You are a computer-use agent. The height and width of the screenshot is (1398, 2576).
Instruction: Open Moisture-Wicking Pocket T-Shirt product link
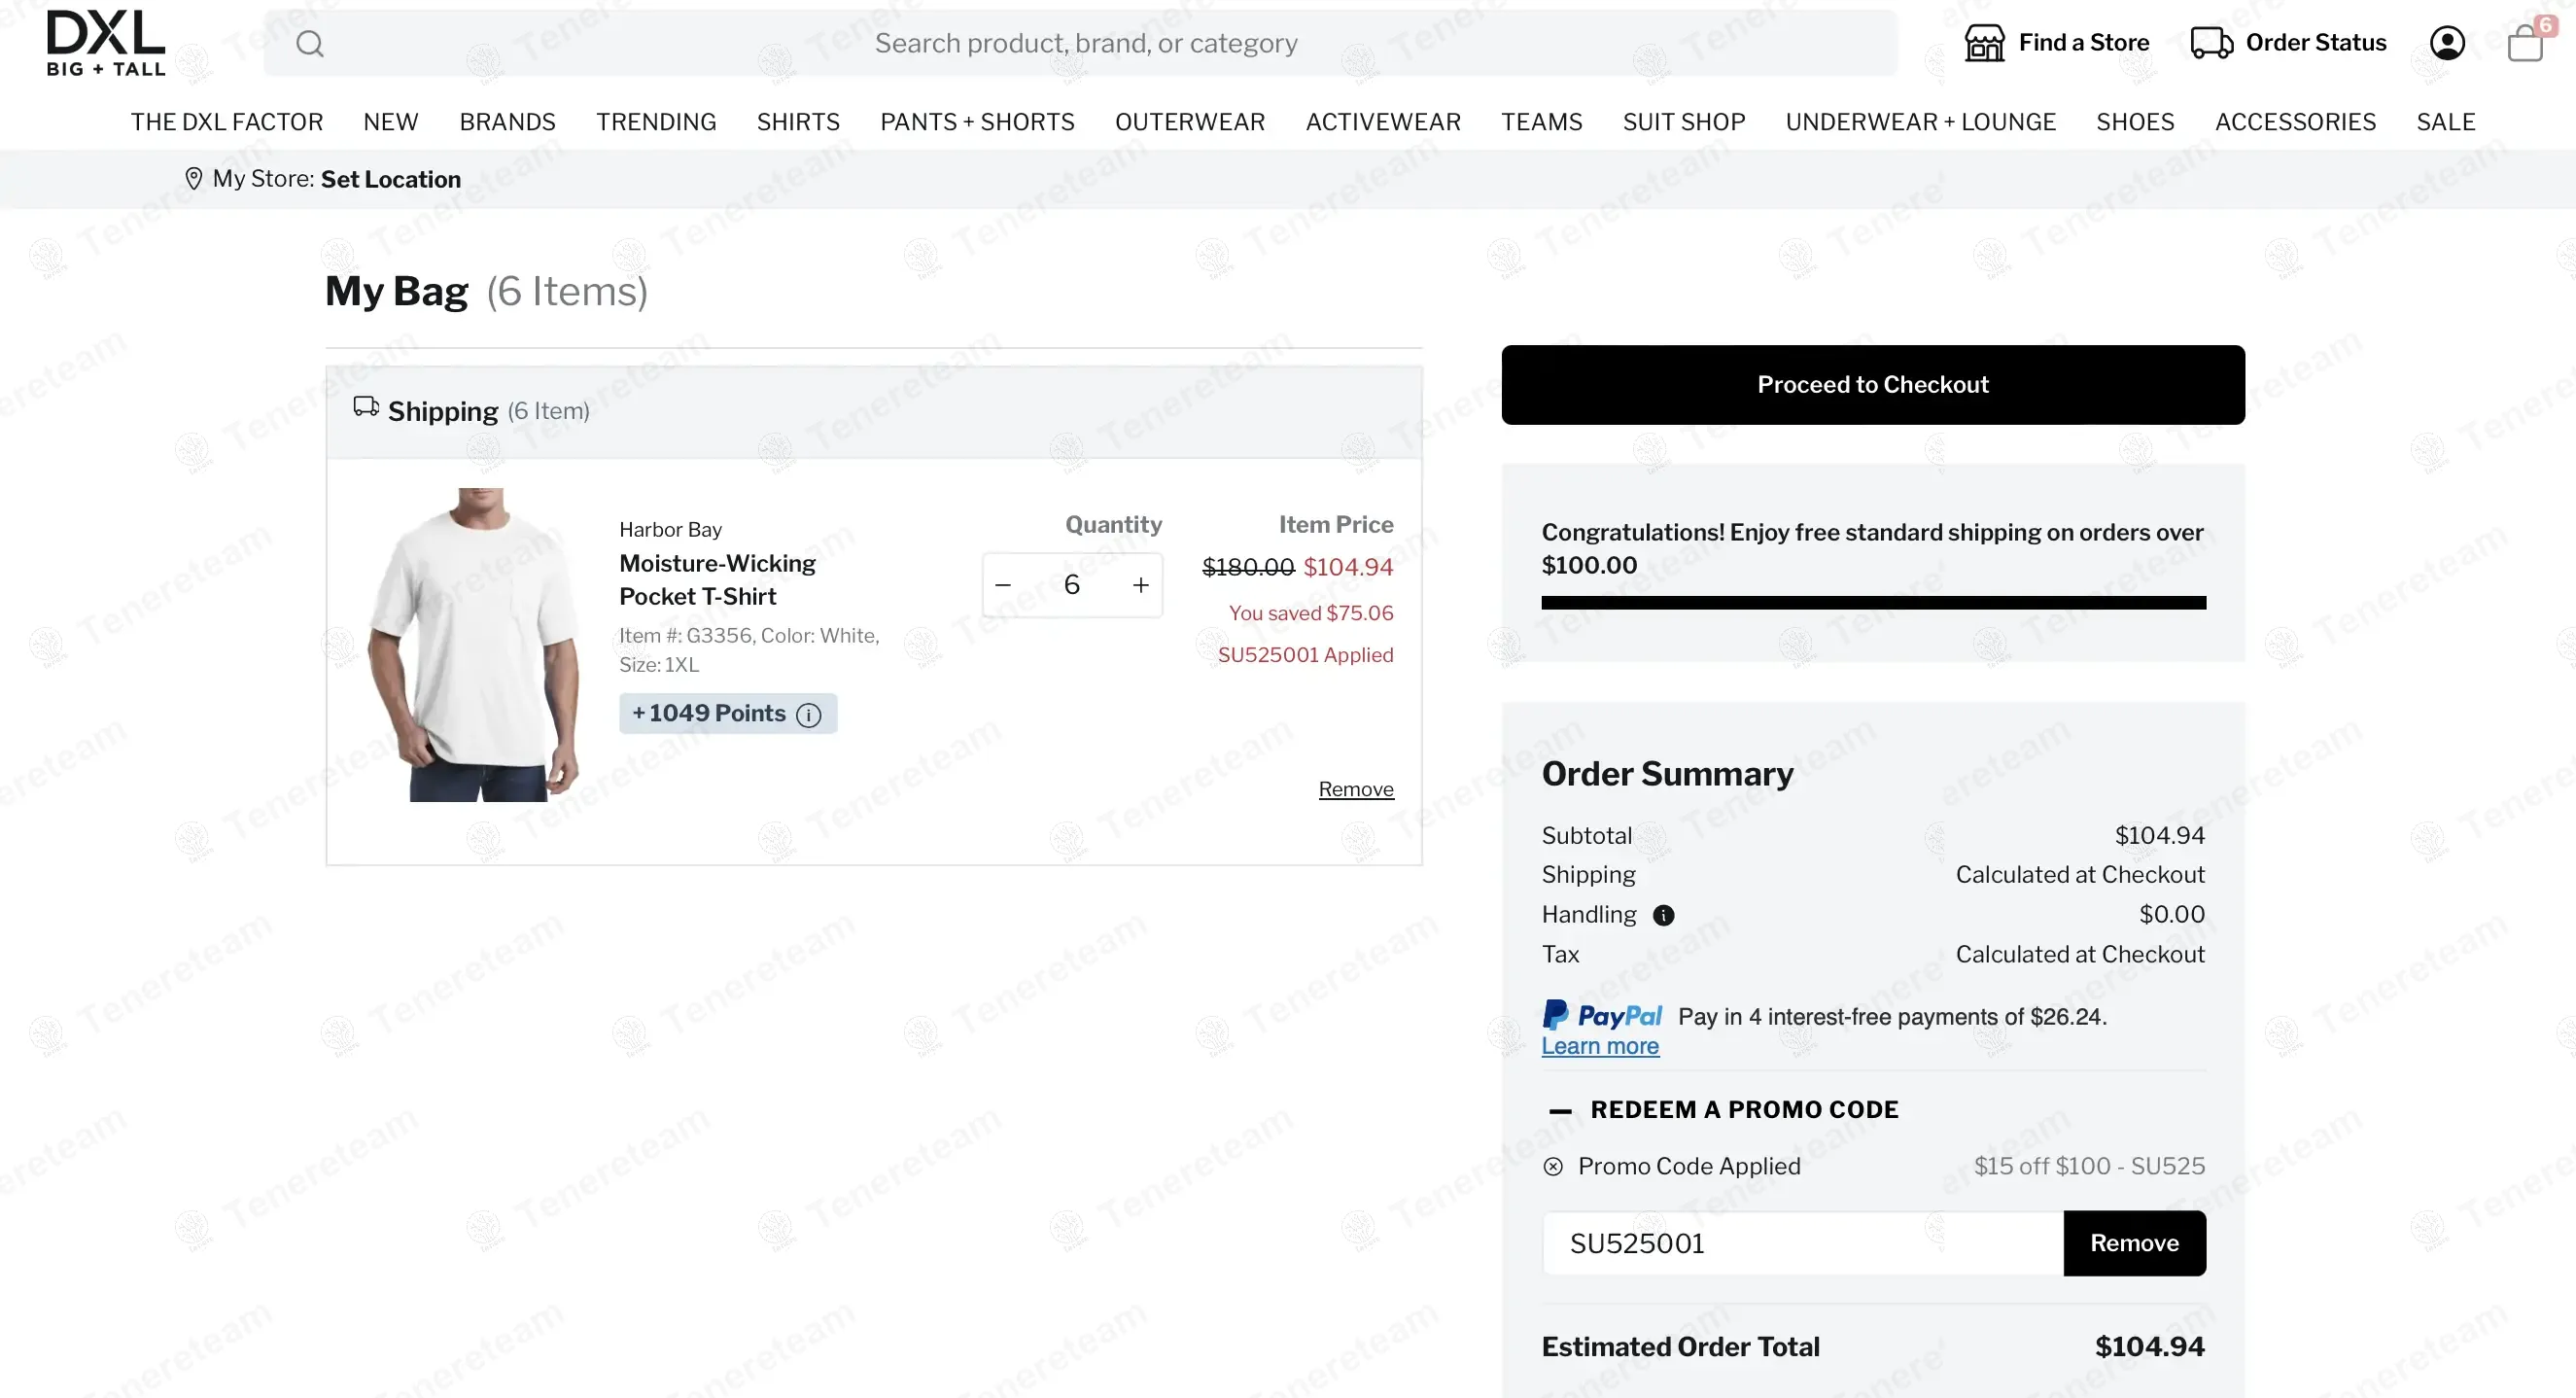(x=717, y=580)
